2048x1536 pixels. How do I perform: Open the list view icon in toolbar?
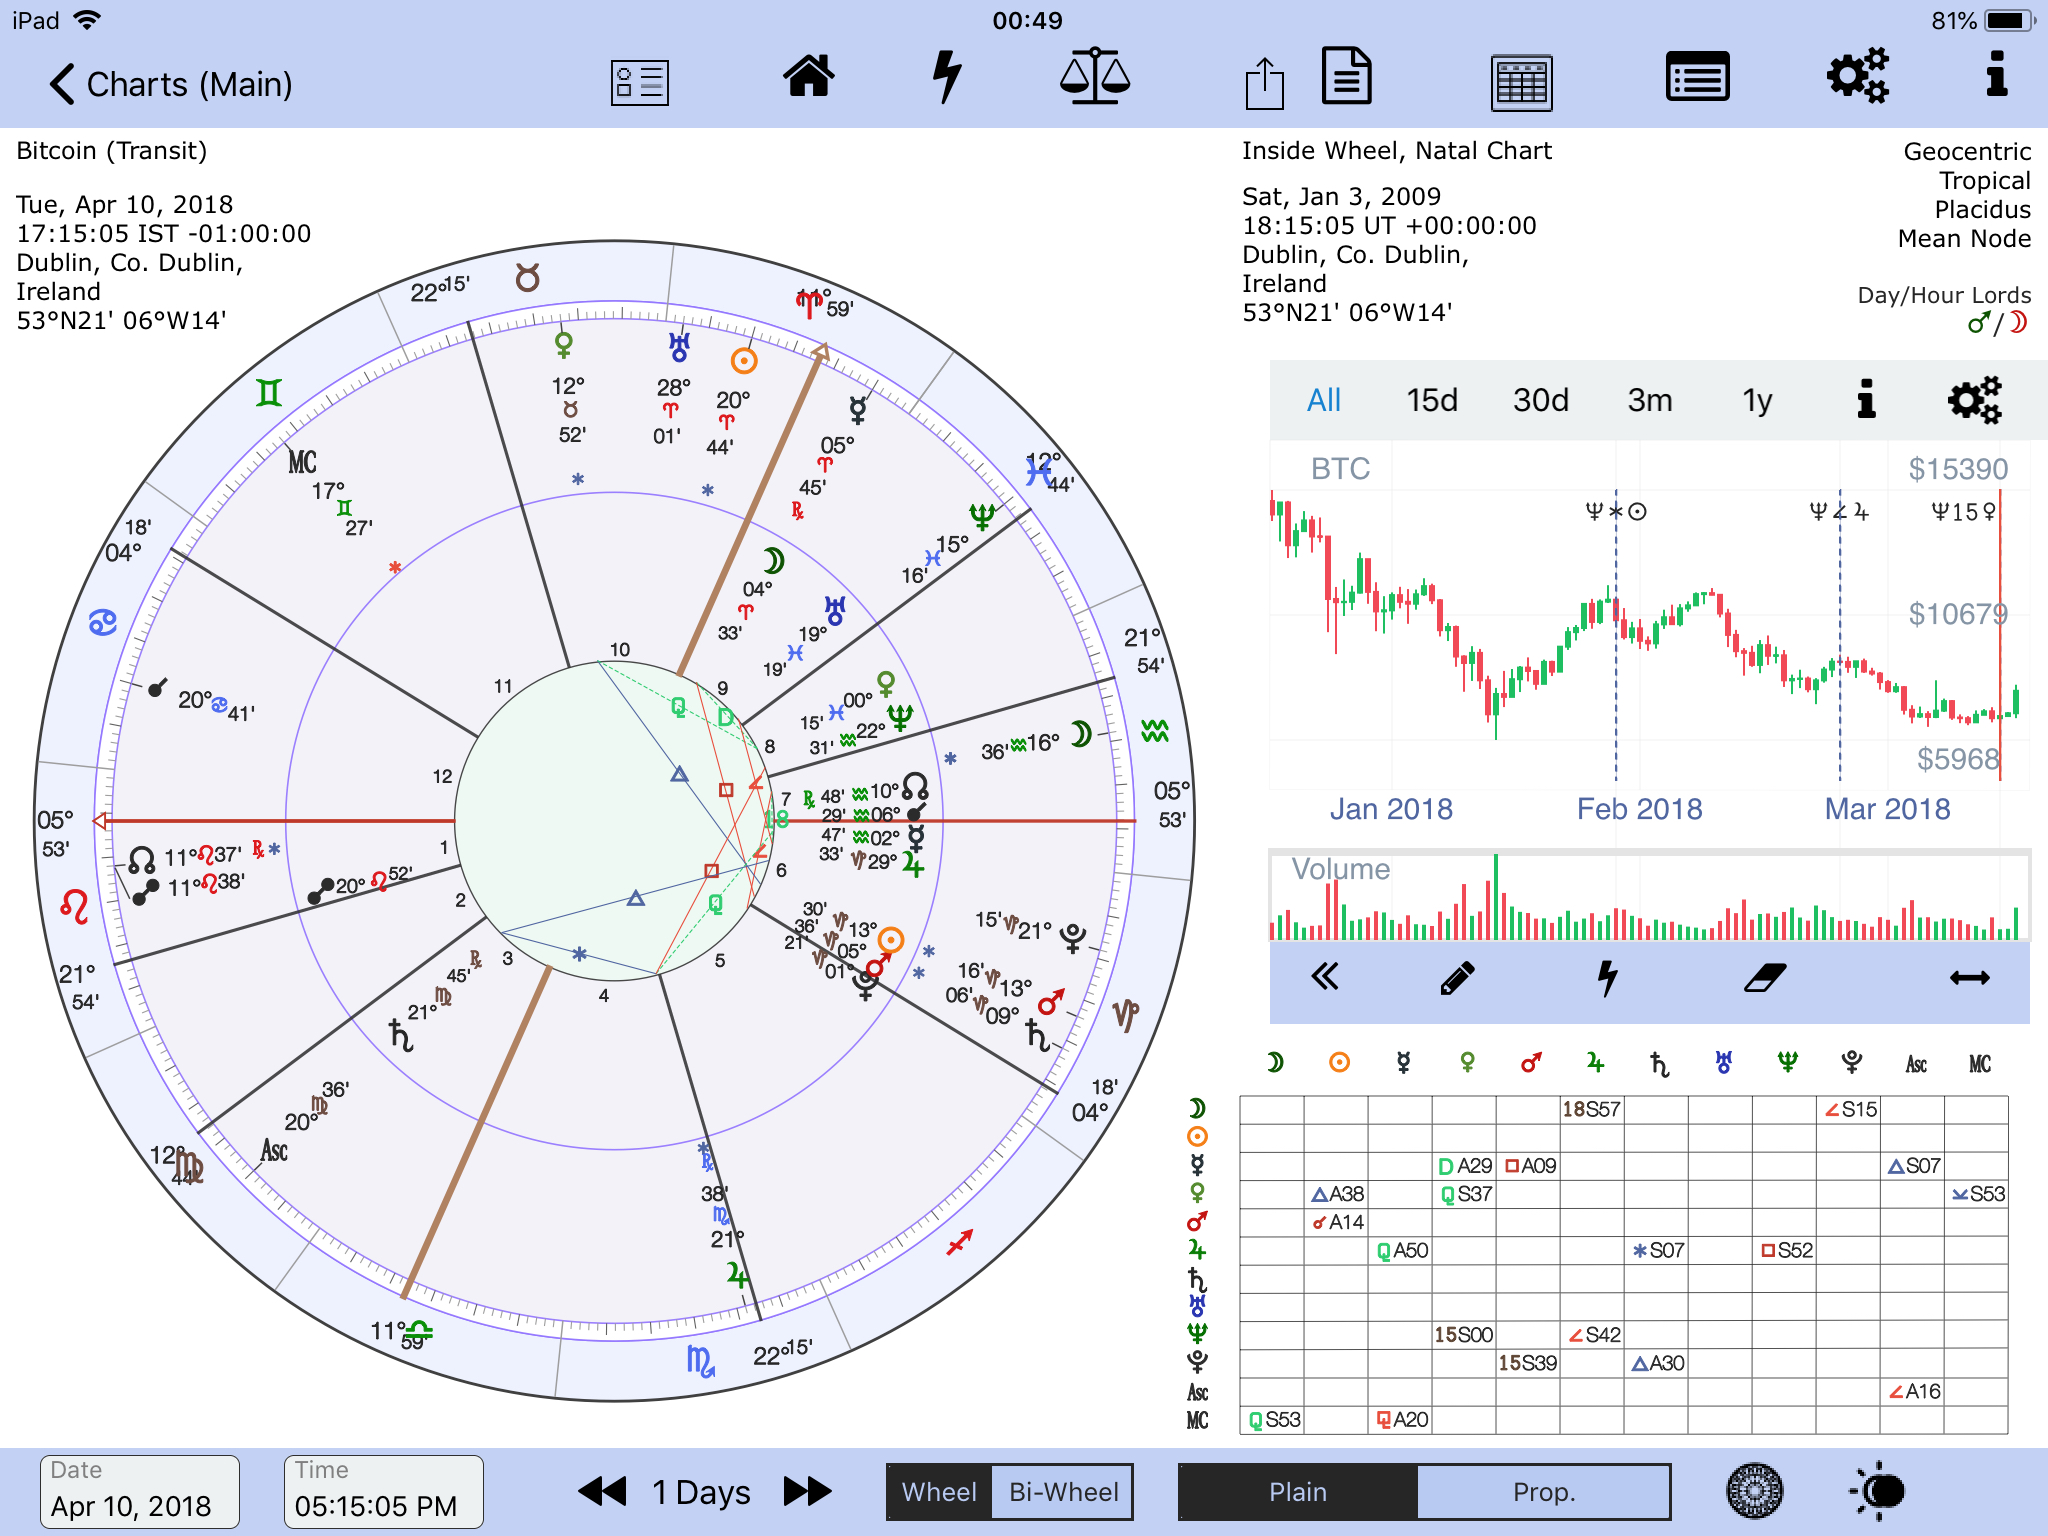point(1697,77)
